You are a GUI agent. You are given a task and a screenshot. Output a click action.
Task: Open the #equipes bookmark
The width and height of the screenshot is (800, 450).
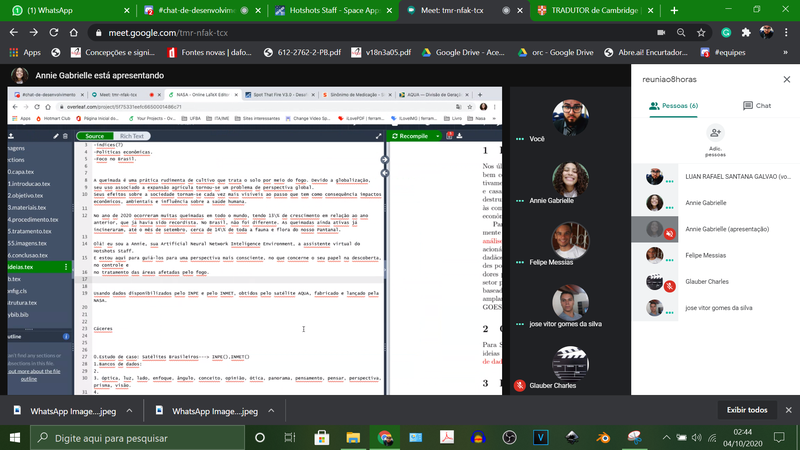point(723,53)
